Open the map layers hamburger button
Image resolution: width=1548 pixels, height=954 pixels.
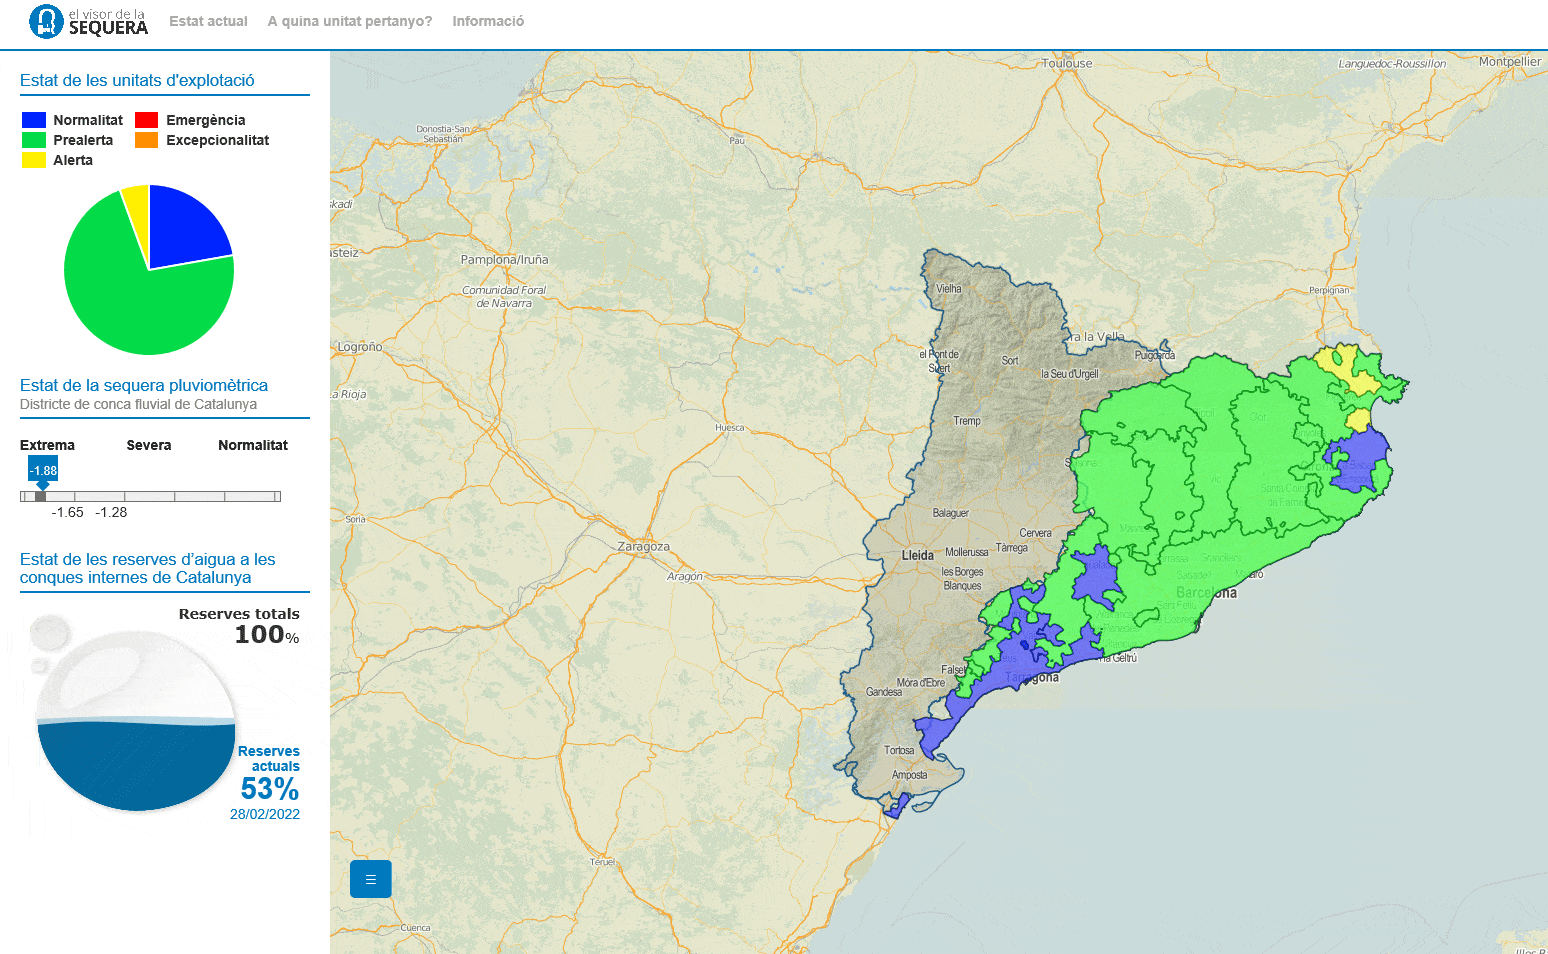(x=370, y=879)
